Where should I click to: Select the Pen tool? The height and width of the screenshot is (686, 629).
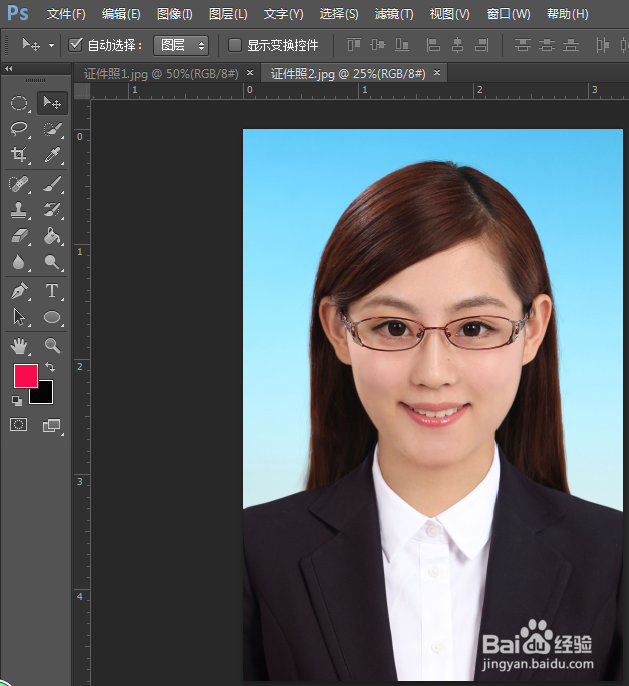(x=19, y=291)
